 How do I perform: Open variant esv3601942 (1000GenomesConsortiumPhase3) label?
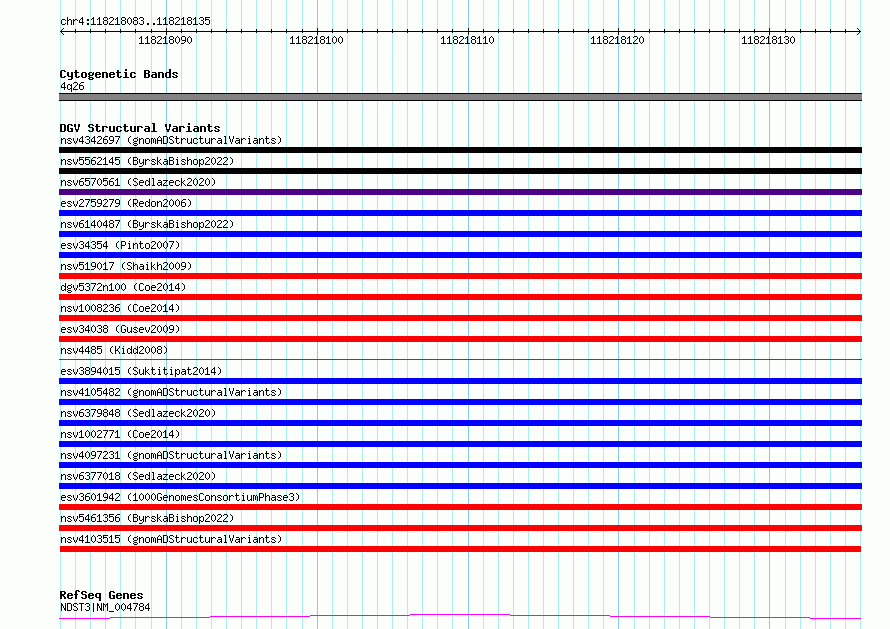180,497
